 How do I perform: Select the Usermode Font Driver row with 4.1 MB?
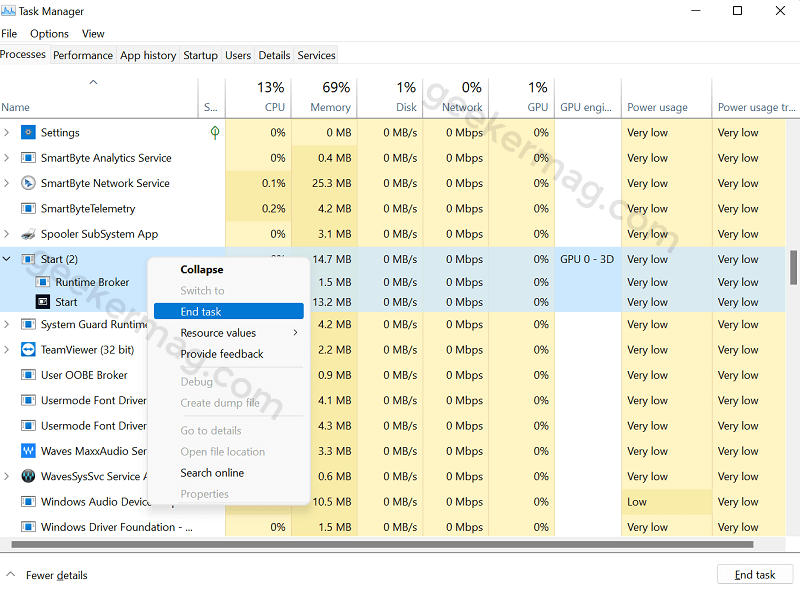[x=392, y=401]
